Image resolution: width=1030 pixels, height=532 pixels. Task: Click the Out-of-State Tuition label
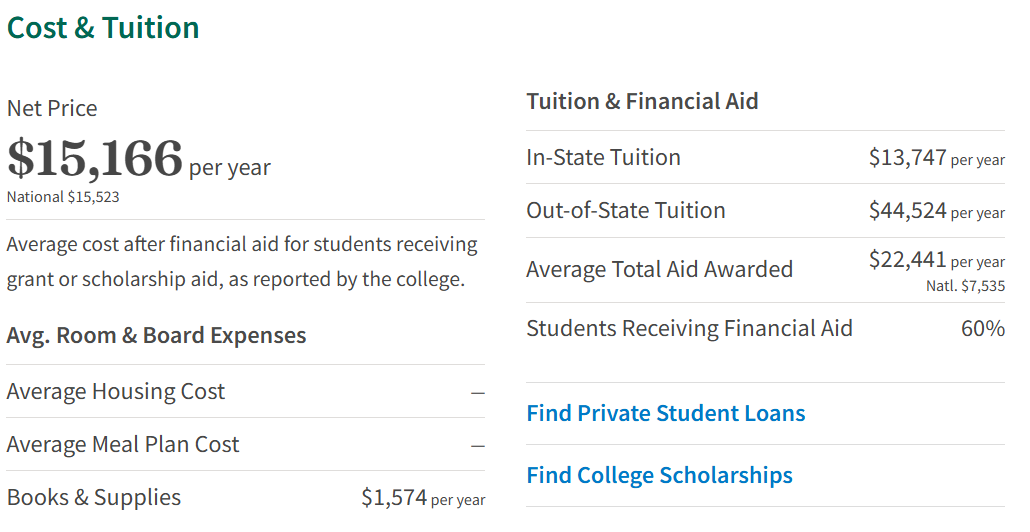coord(626,211)
